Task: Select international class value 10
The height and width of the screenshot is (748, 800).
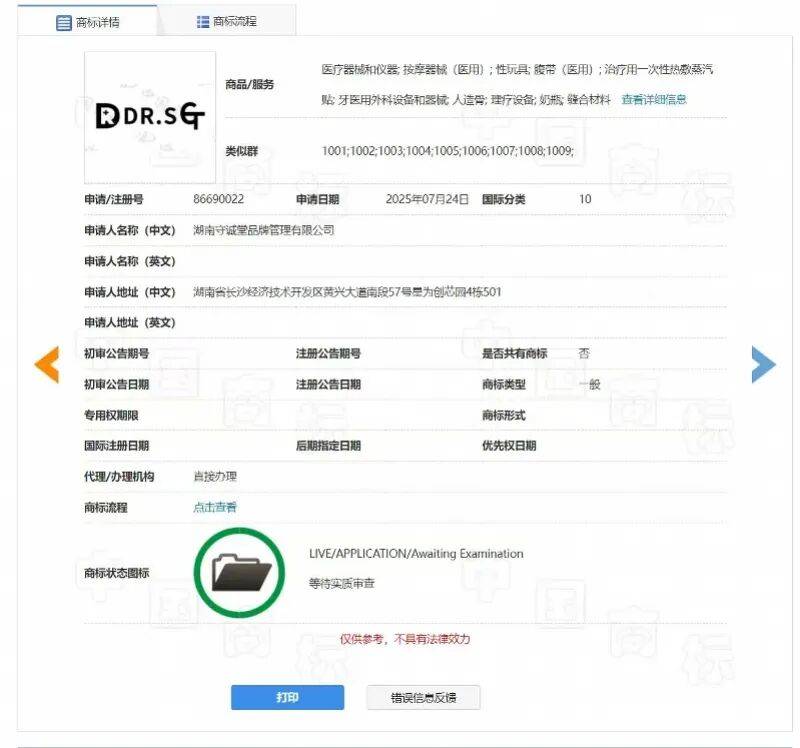Action: point(585,199)
